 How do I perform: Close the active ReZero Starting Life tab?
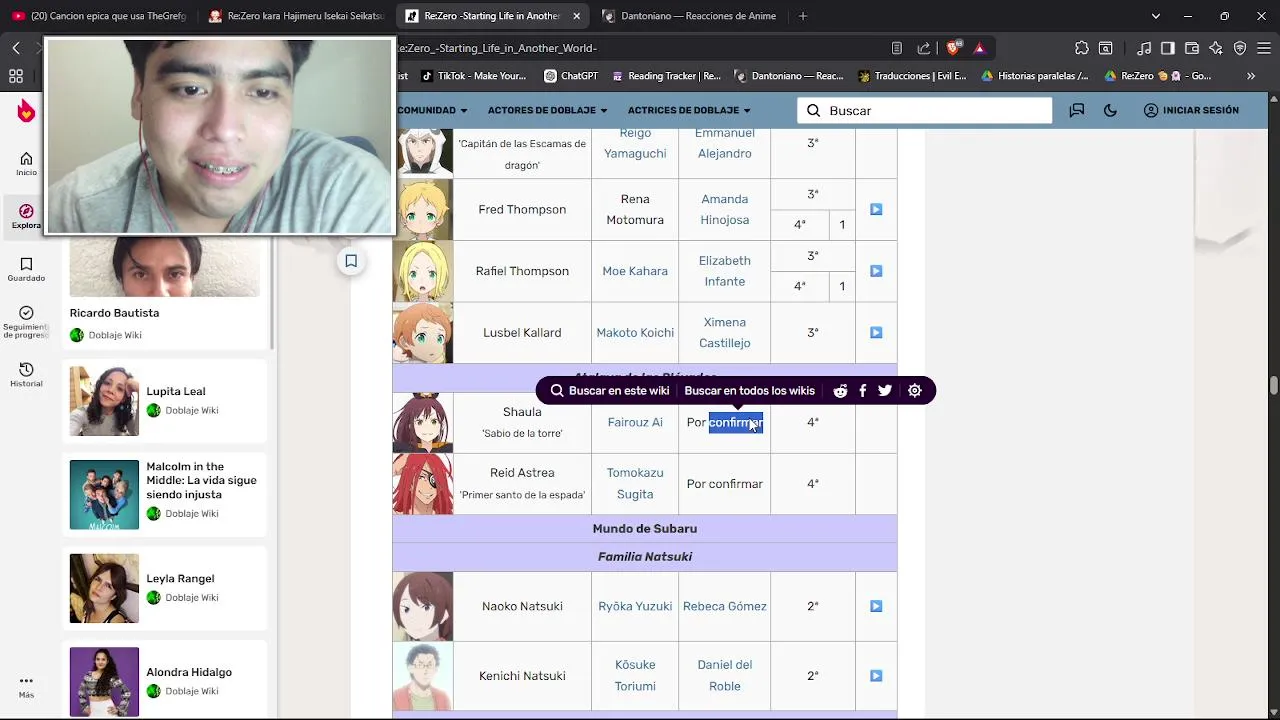pyautogui.click(x=576, y=16)
